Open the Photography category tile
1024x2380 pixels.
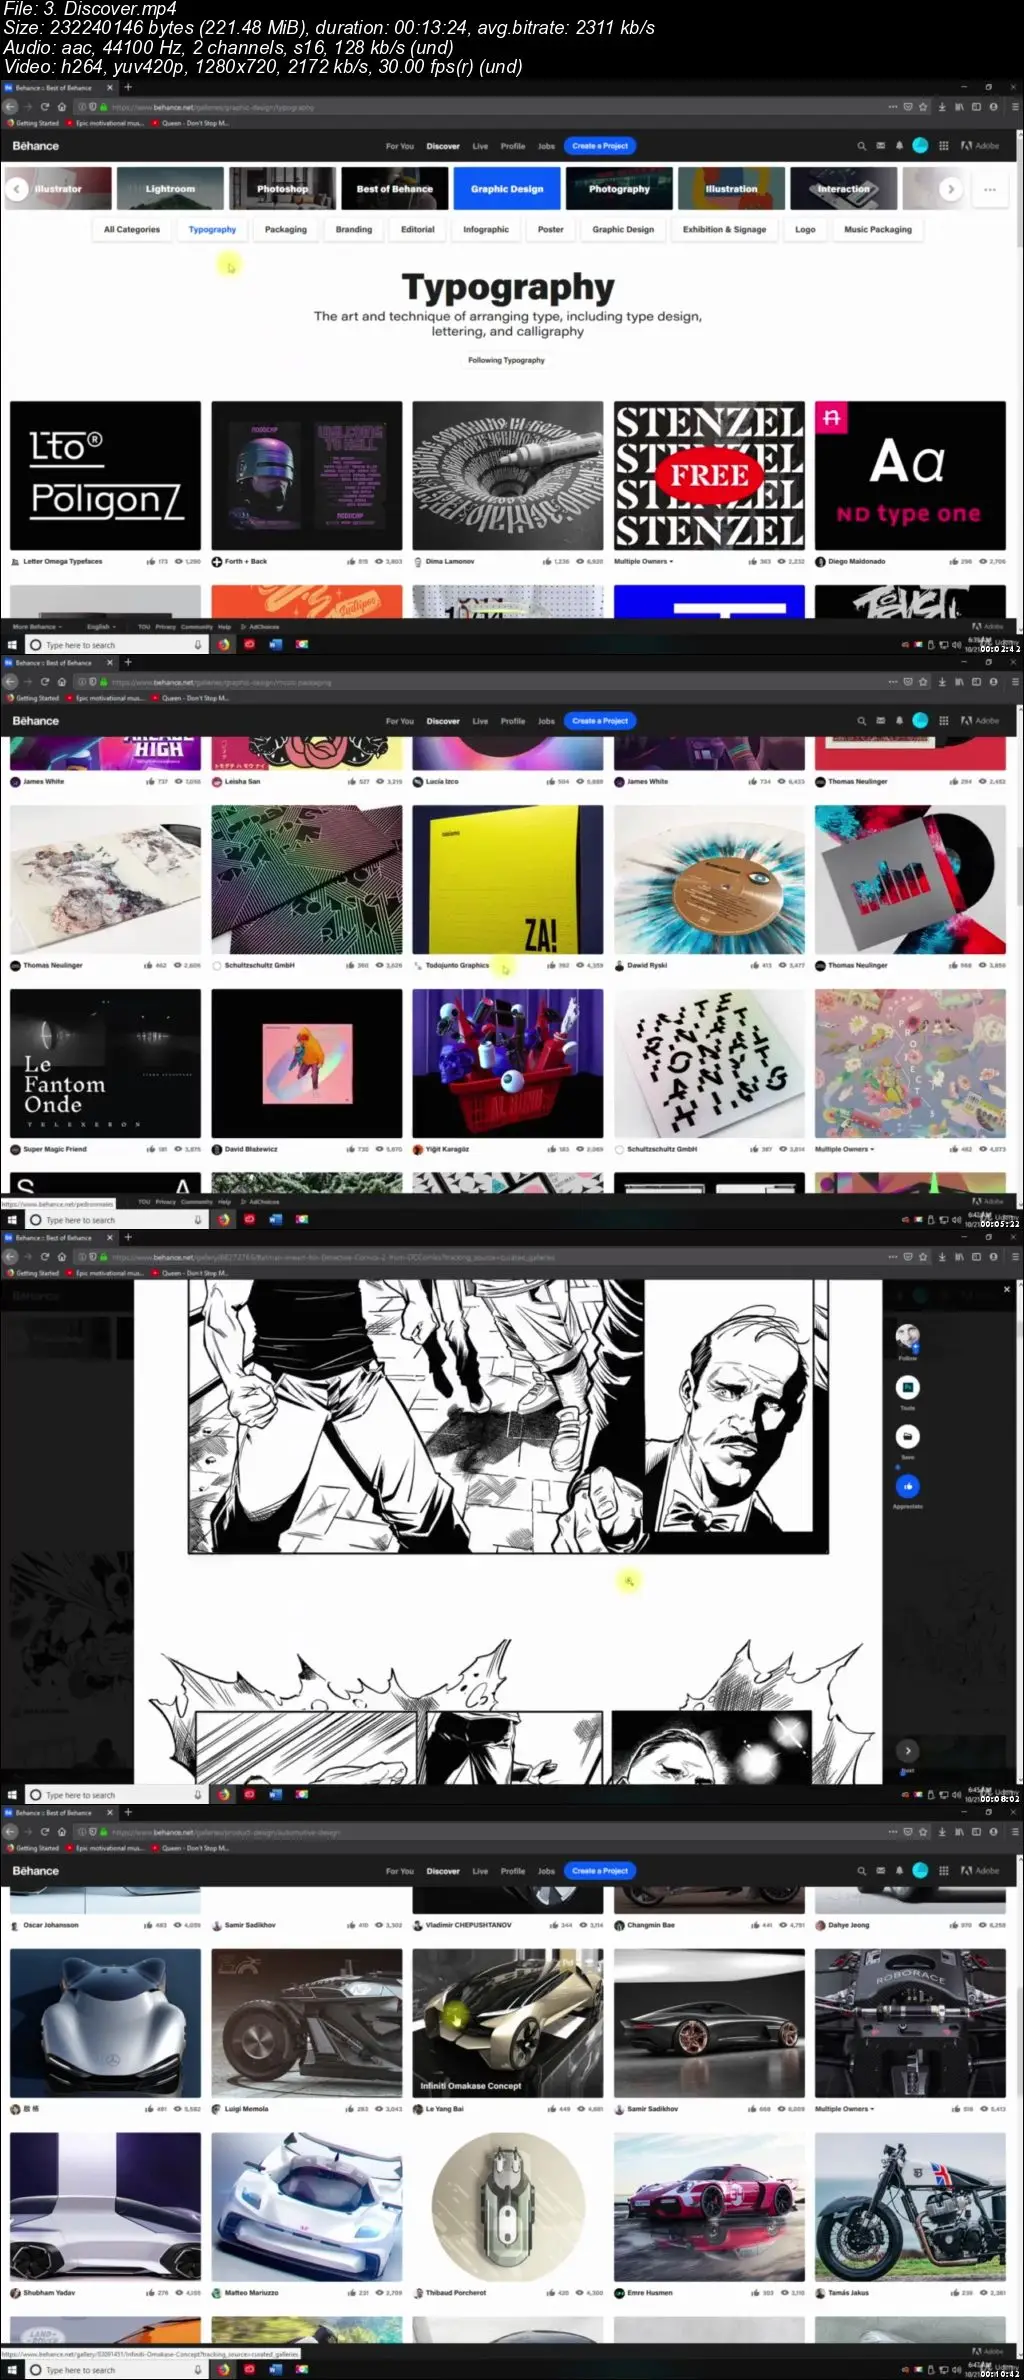tap(619, 188)
